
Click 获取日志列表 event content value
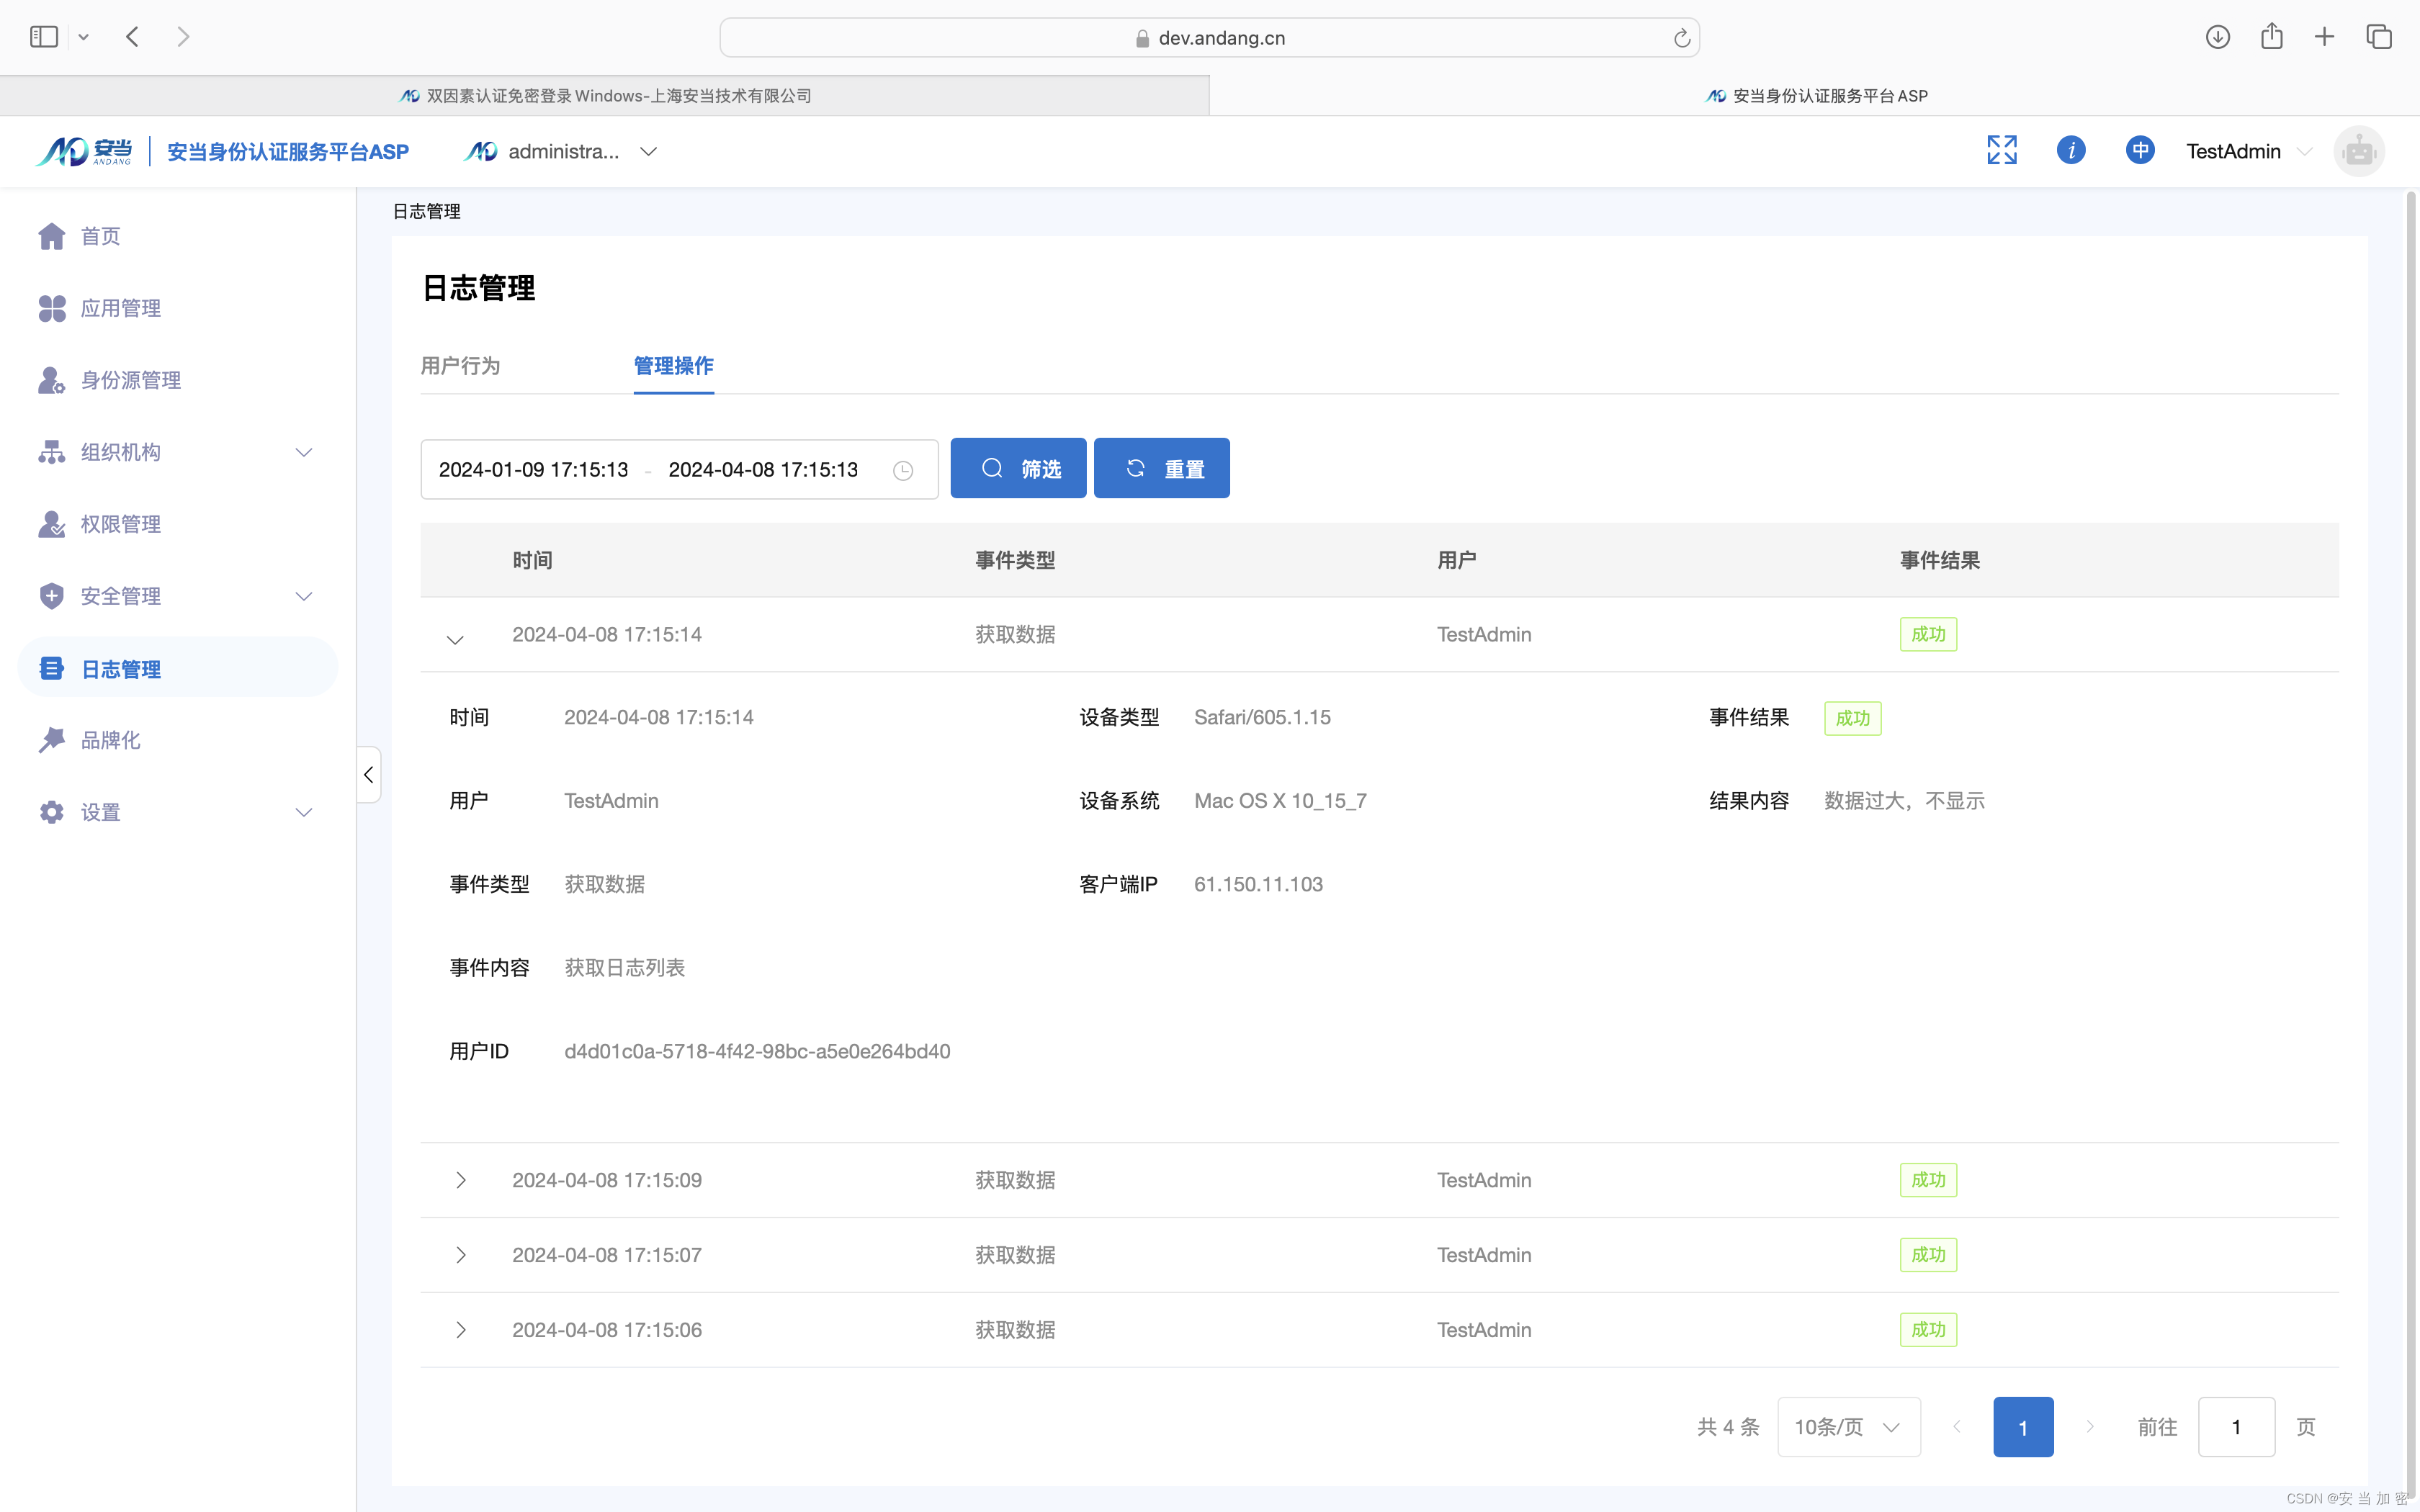pos(624,968)
